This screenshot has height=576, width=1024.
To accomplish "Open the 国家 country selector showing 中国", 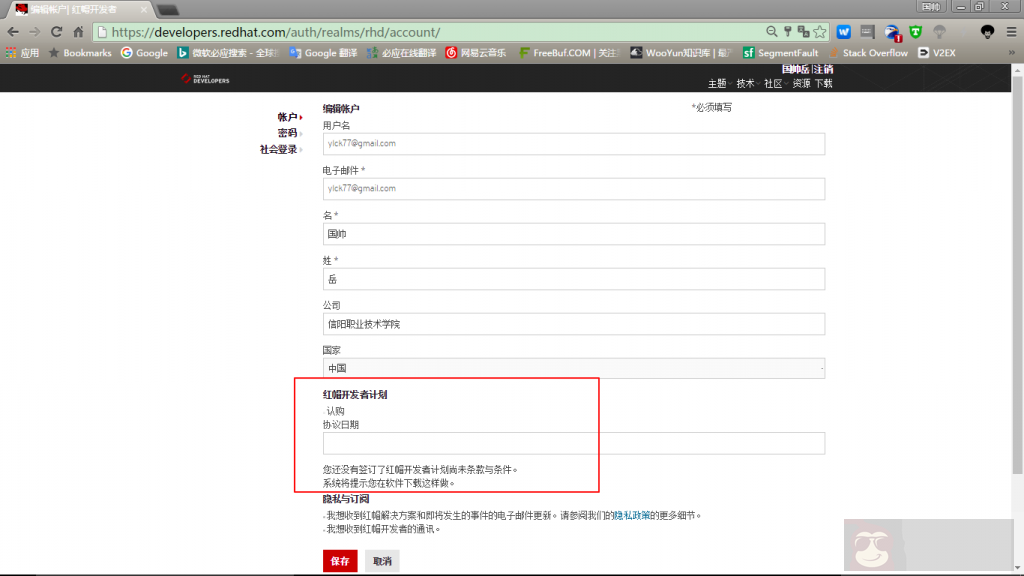I will (572, 368).
